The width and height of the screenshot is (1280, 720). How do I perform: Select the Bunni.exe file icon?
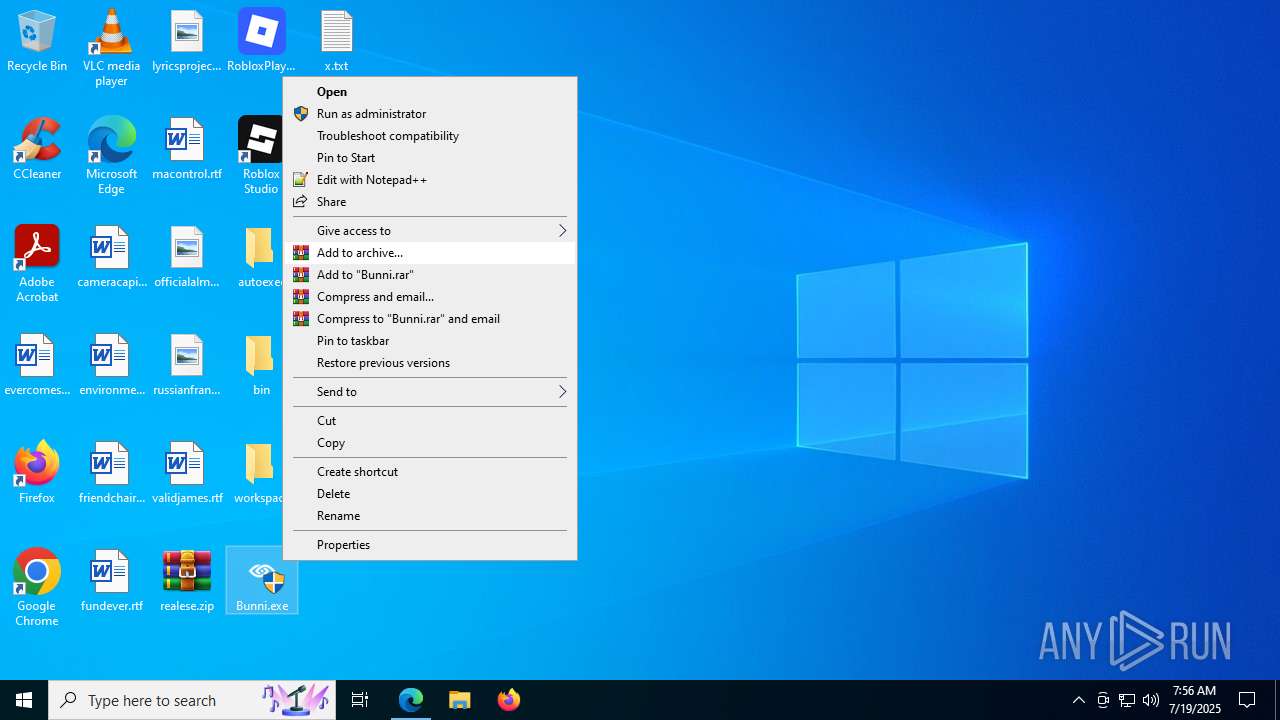pyautogui.click(x=262, y=581)
